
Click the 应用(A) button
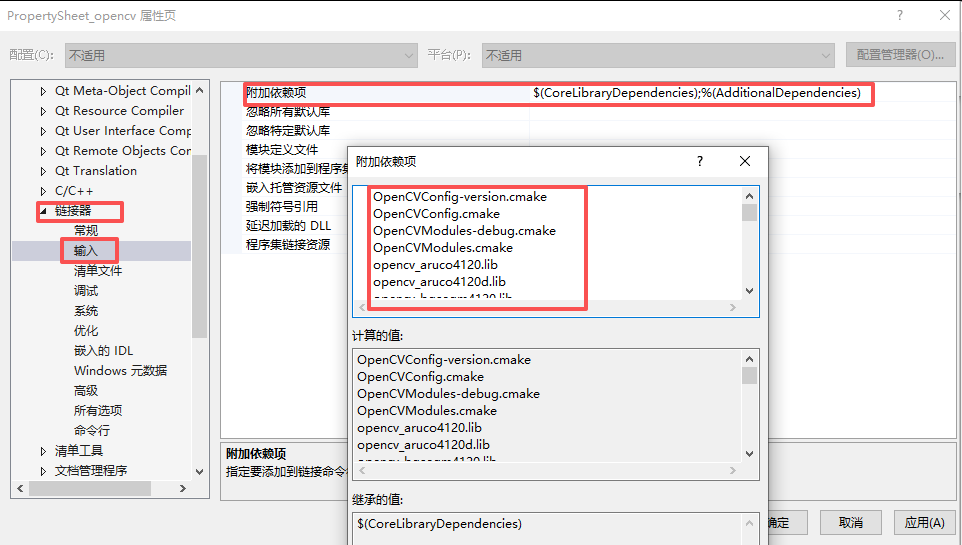pos(924,522)
